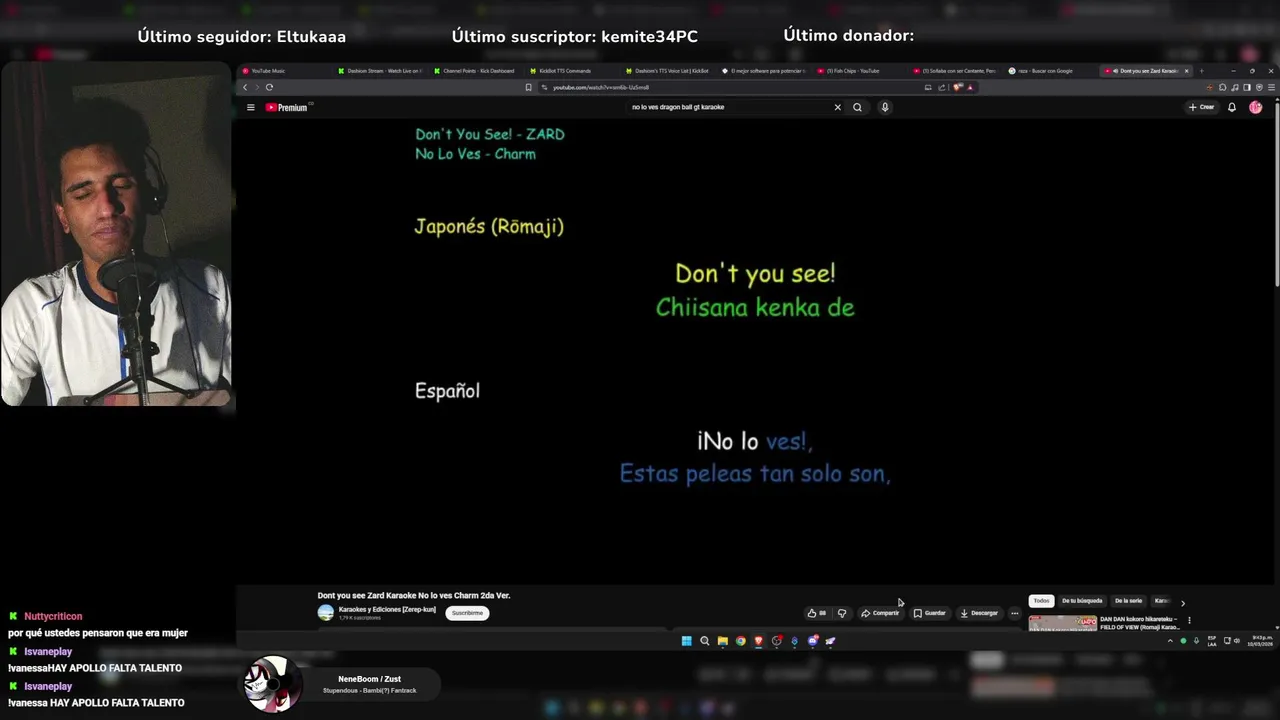Image resolution: width=1280 pixels, height=720 pixels.
Task: Select the De tu búsqueda chip
Action: click(1082, 601)
